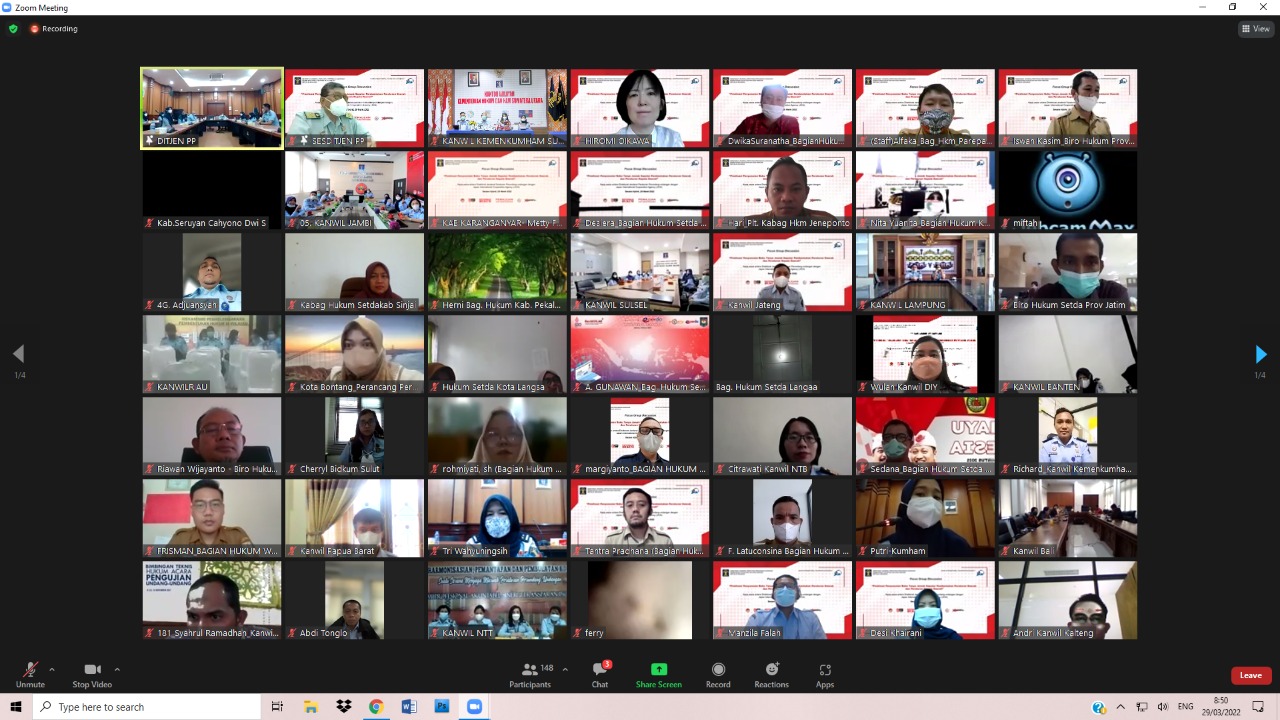
Task: Stop Video camera feed
Action: [92, 674]
